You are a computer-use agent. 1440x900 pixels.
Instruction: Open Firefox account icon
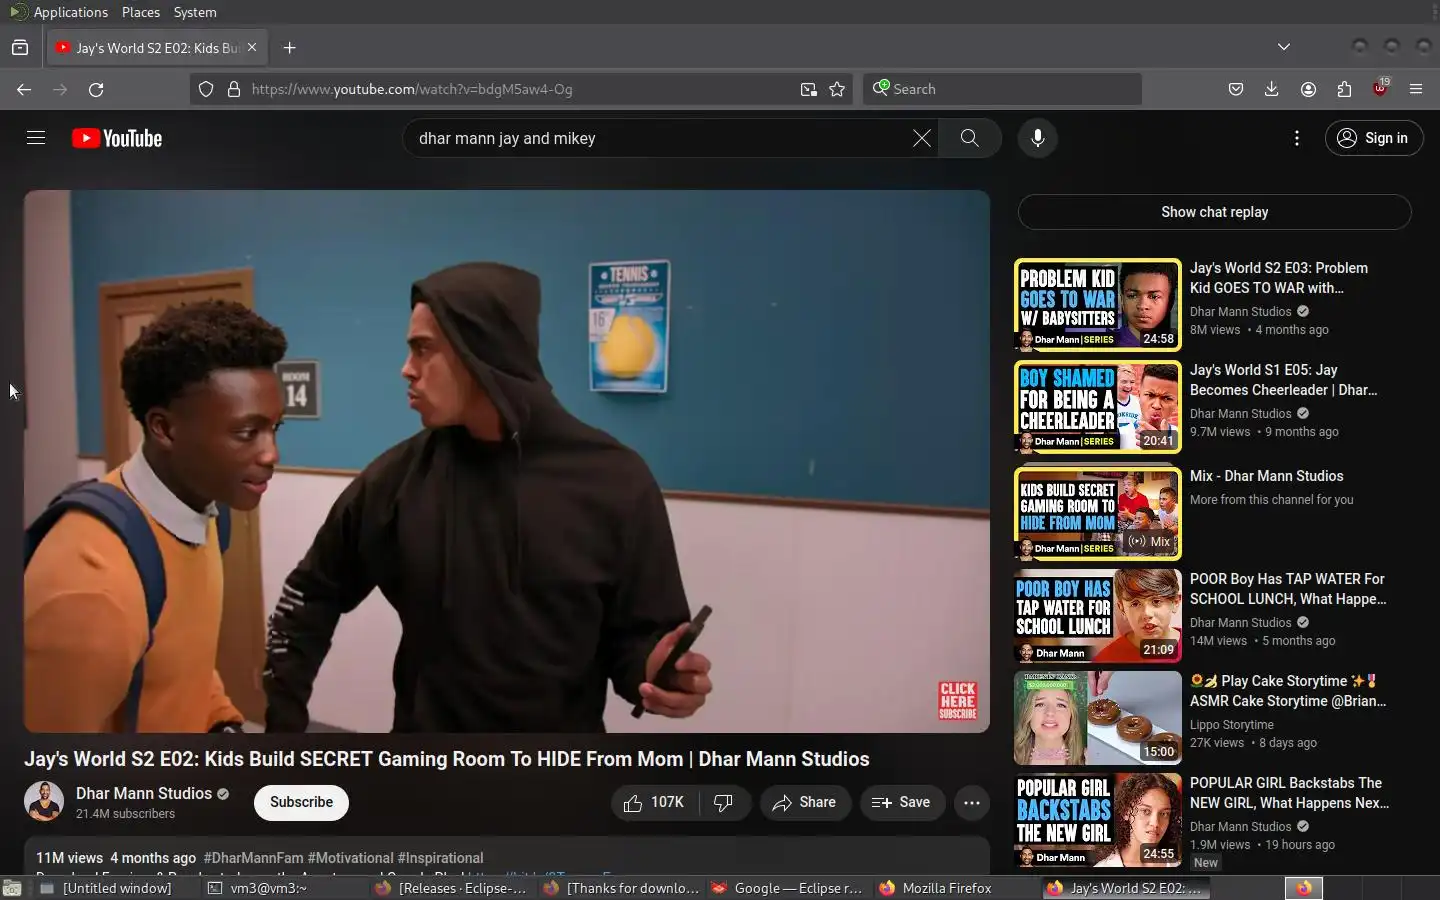tap(1308, 89)
